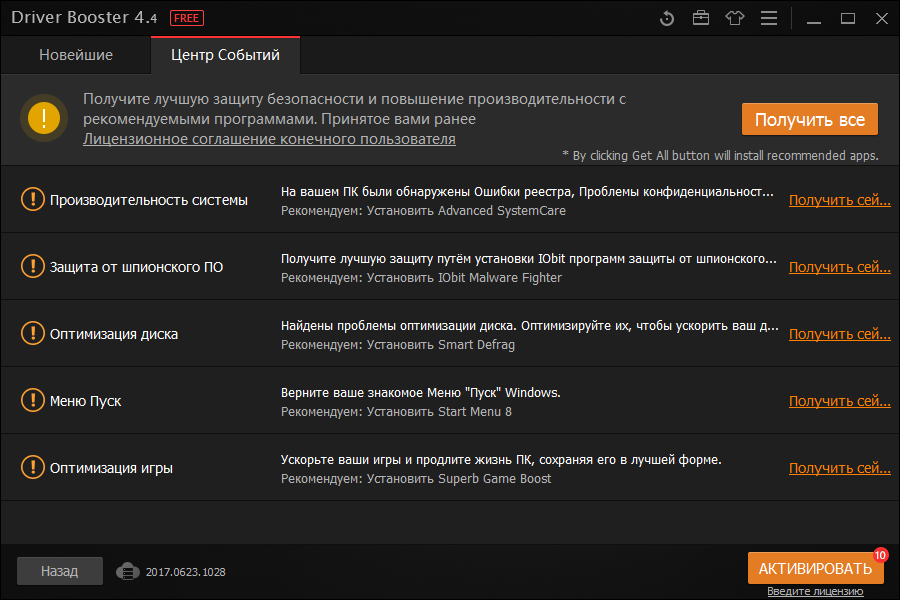900x600 pixels.
Task: Open the toolbox briefcase icon
Action: pyautogui.click(x=701, y=18)
